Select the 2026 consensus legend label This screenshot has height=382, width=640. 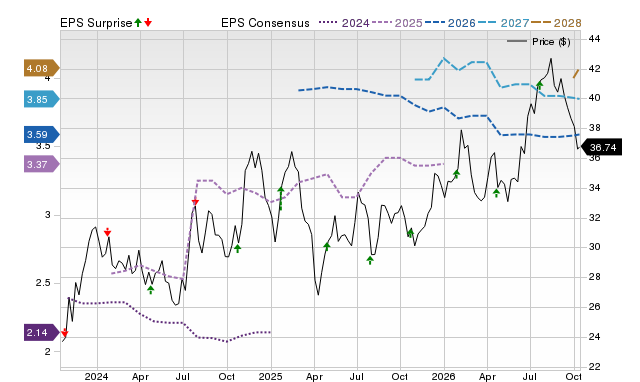pyautogui.click(x=461, y=23)
